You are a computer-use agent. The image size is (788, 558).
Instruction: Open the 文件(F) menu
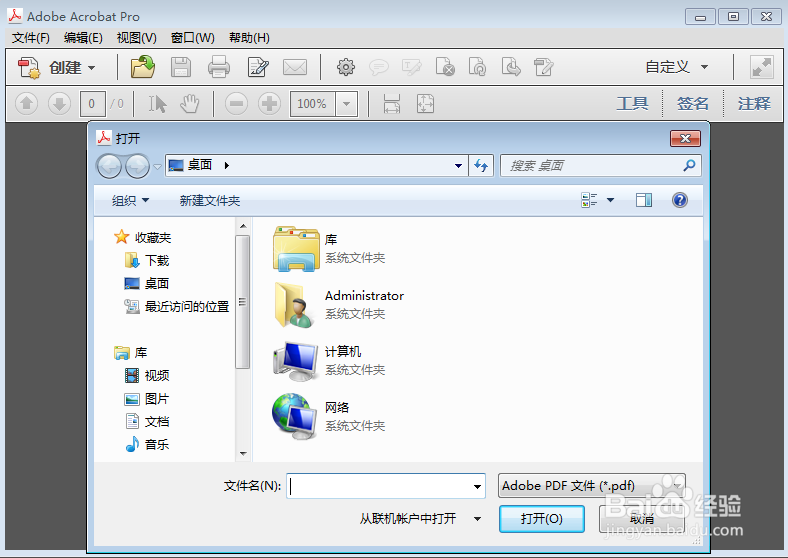[31, 38]
